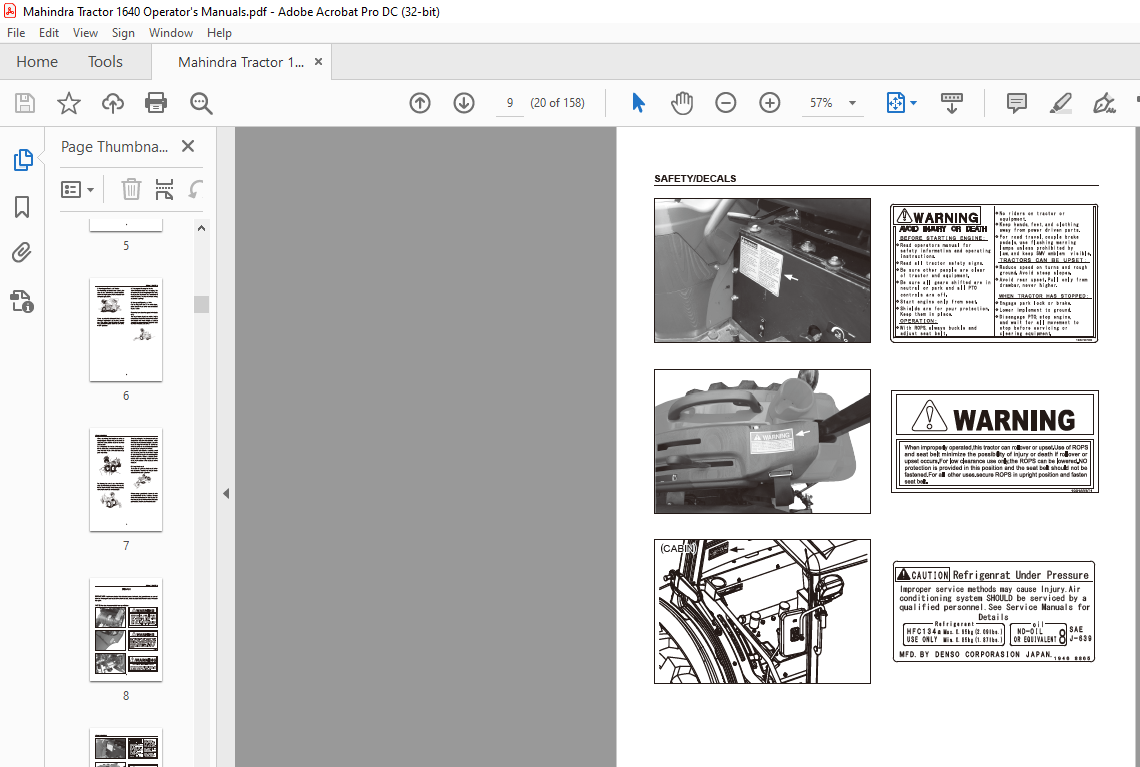This screenshot has width=1140, height=767.
Task: Close the Page Thumbnails panel
Action: pos(188,146)
